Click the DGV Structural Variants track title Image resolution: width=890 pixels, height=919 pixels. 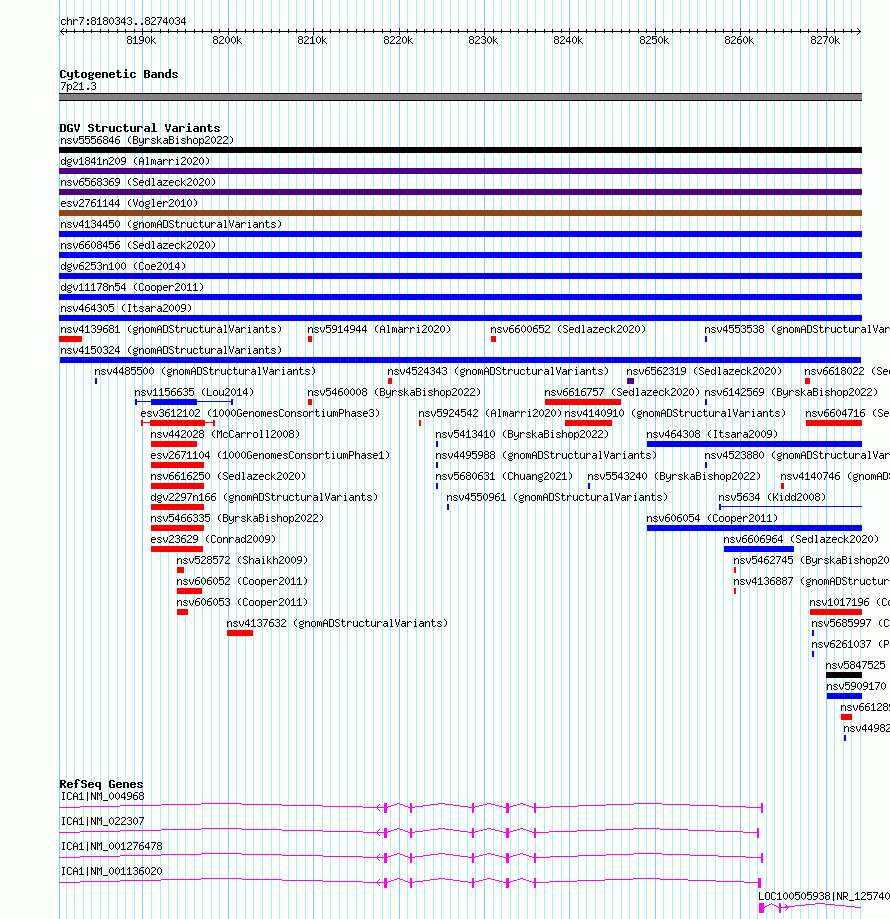click(x=140, y=128)
